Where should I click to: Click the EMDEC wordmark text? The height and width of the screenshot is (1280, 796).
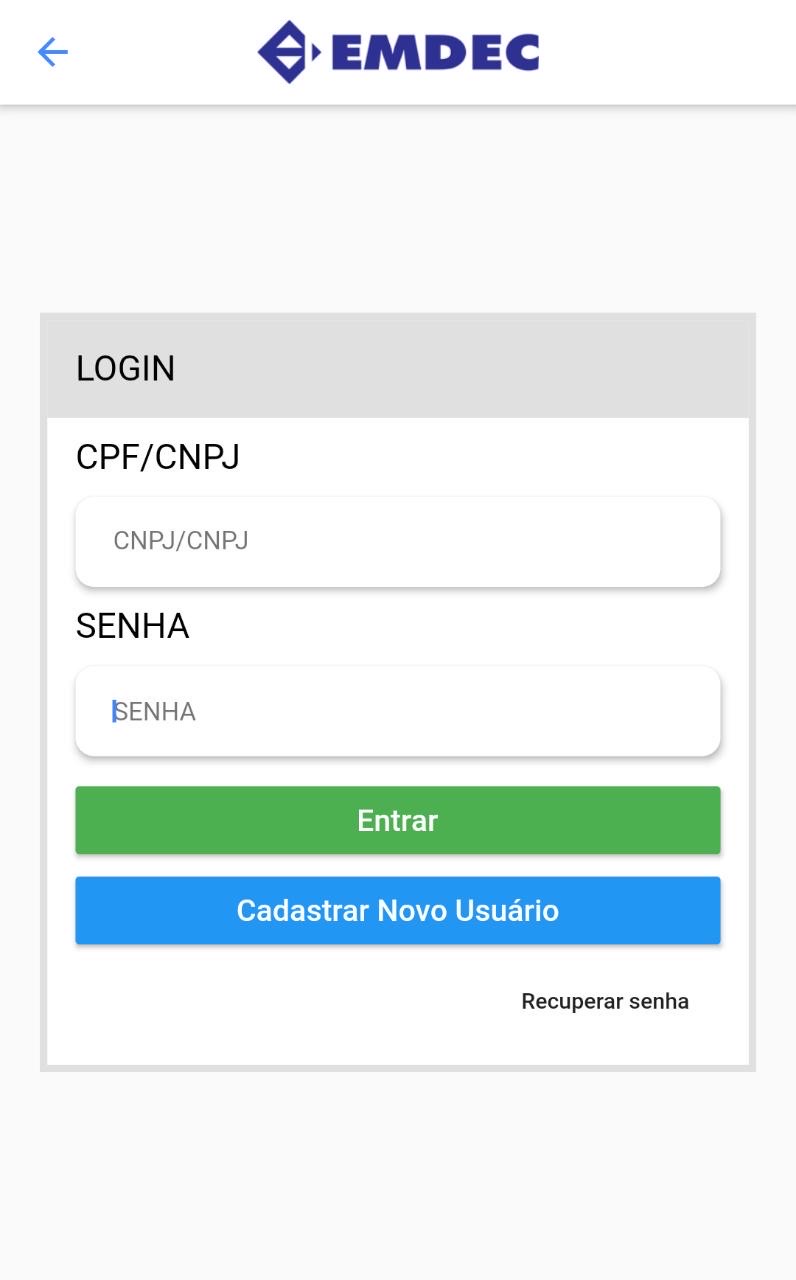click(x=435, y=53)
